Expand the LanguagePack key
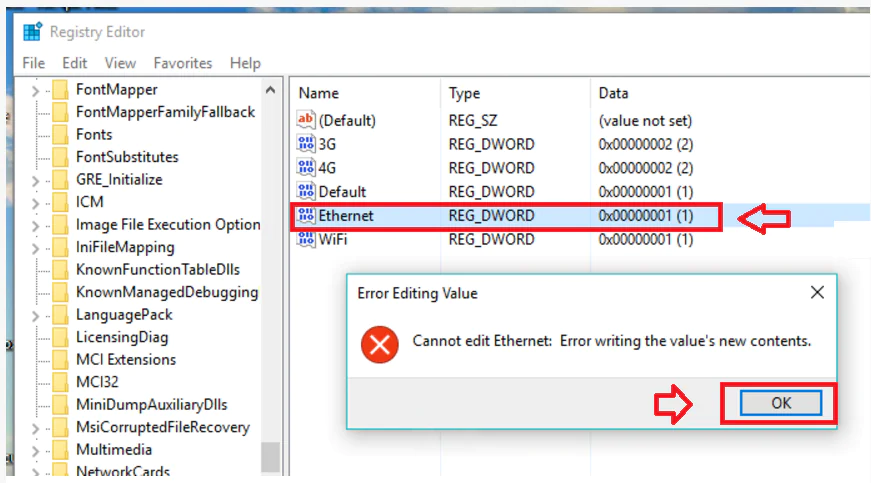This screenshot has width=871, height=483. tap(35, 316)
